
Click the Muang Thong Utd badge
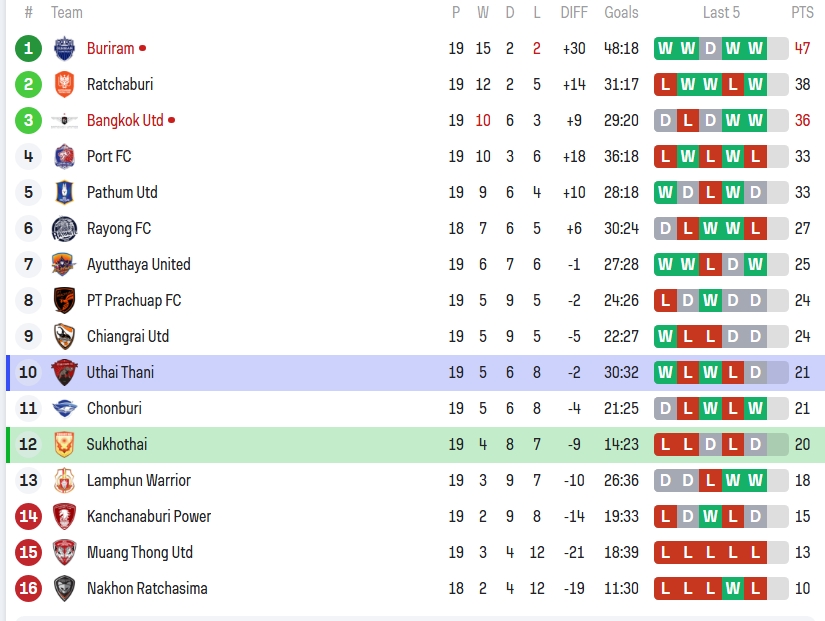[64, 552]
